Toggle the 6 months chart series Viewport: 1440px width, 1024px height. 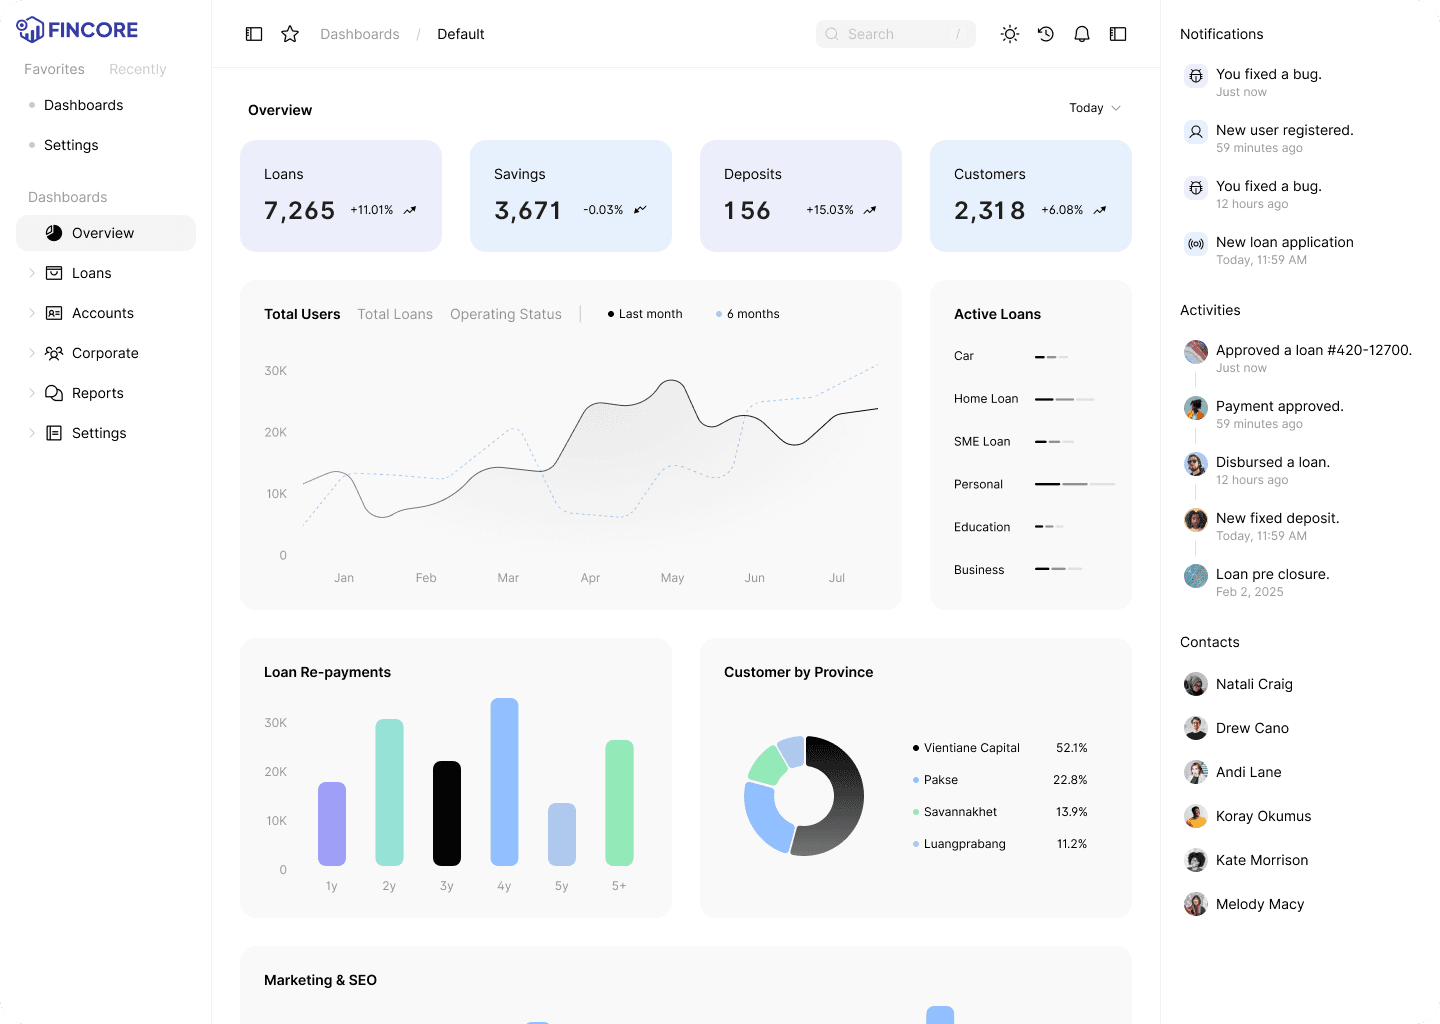[747, 313]
